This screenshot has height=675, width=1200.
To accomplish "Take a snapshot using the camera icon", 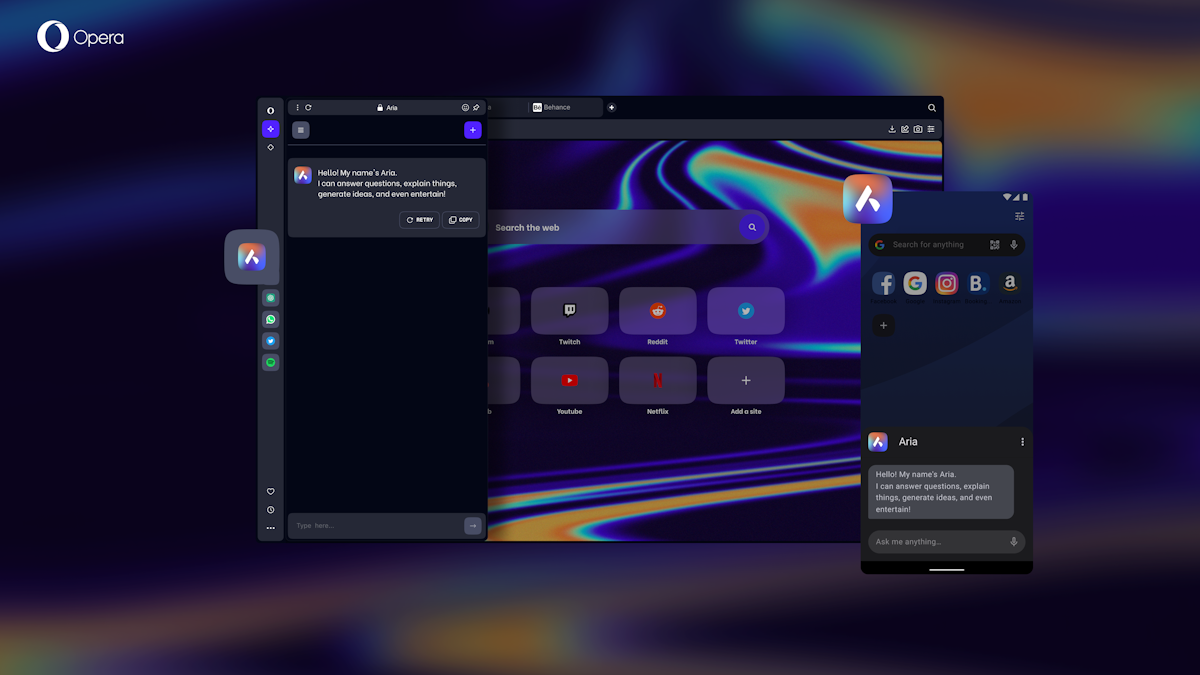I will 917,129.
